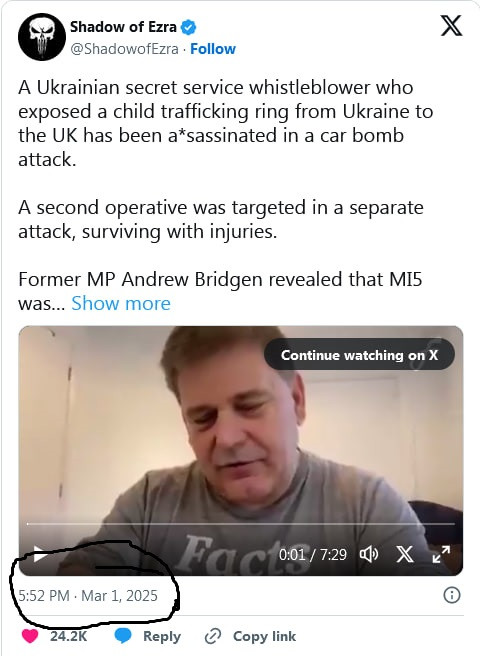
Task: Toggle fullscreen mode for the video
Action: pos(441,554)
